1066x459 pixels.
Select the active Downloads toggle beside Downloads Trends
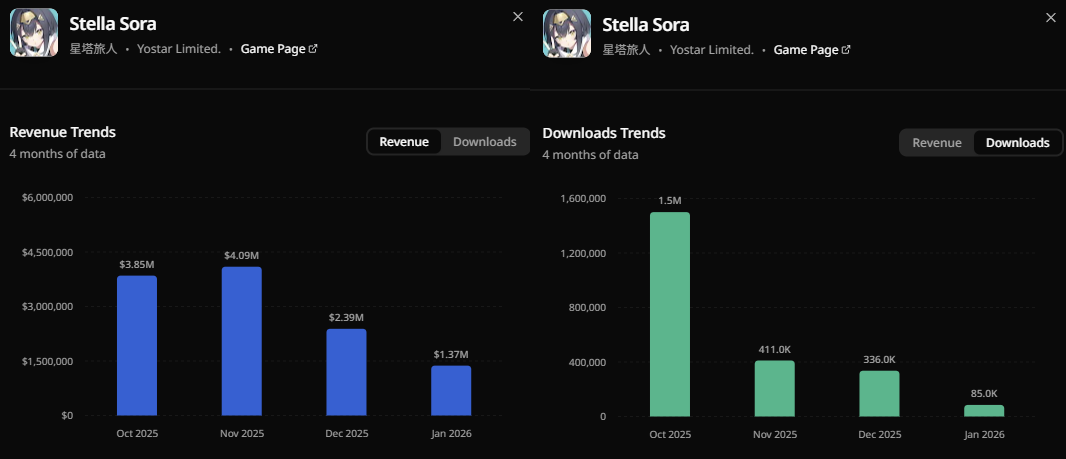tap(1017, 143)
